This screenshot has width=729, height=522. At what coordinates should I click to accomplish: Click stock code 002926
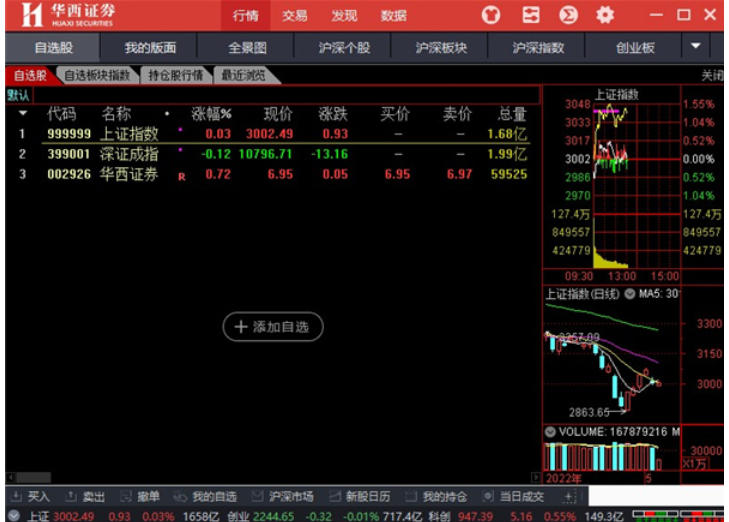69,174
